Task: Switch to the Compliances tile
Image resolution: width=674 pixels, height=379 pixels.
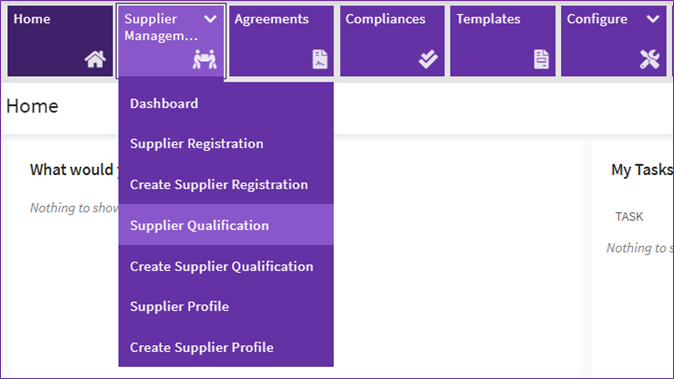Action: (x=392, y=41)
